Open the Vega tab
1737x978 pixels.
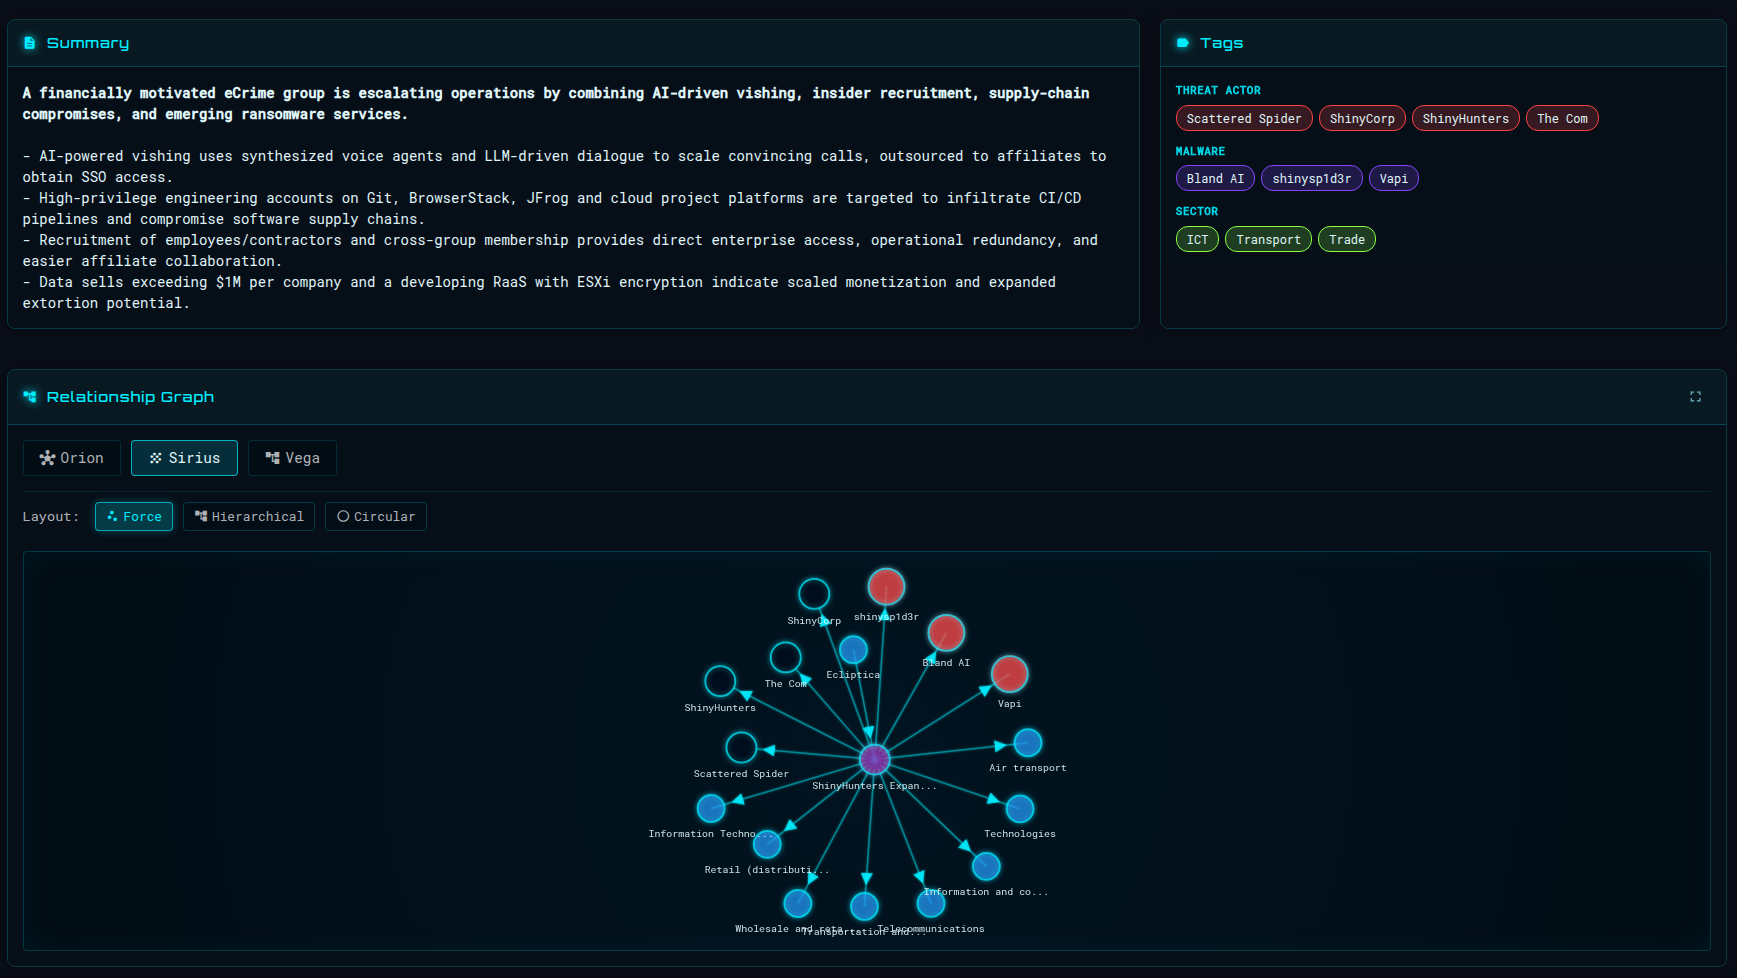click(x=292, y=457)
